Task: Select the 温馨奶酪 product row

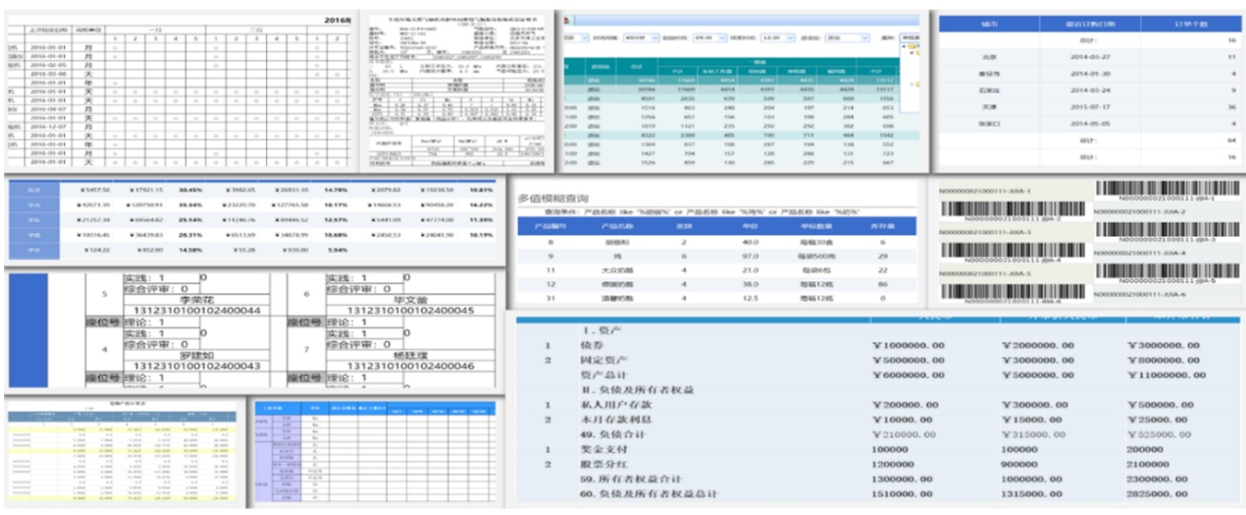Action: tap(716, 299)
